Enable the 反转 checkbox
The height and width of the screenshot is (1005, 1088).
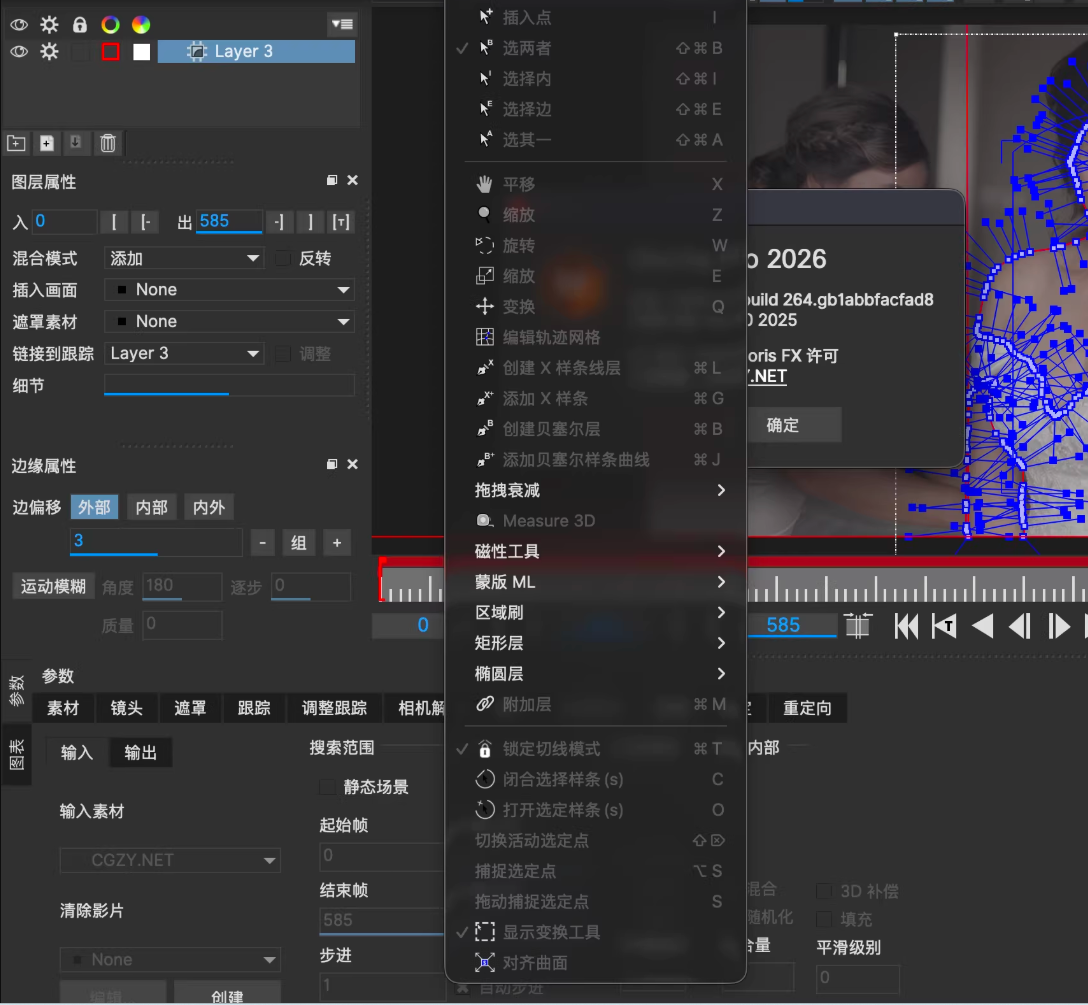point(283,258)
